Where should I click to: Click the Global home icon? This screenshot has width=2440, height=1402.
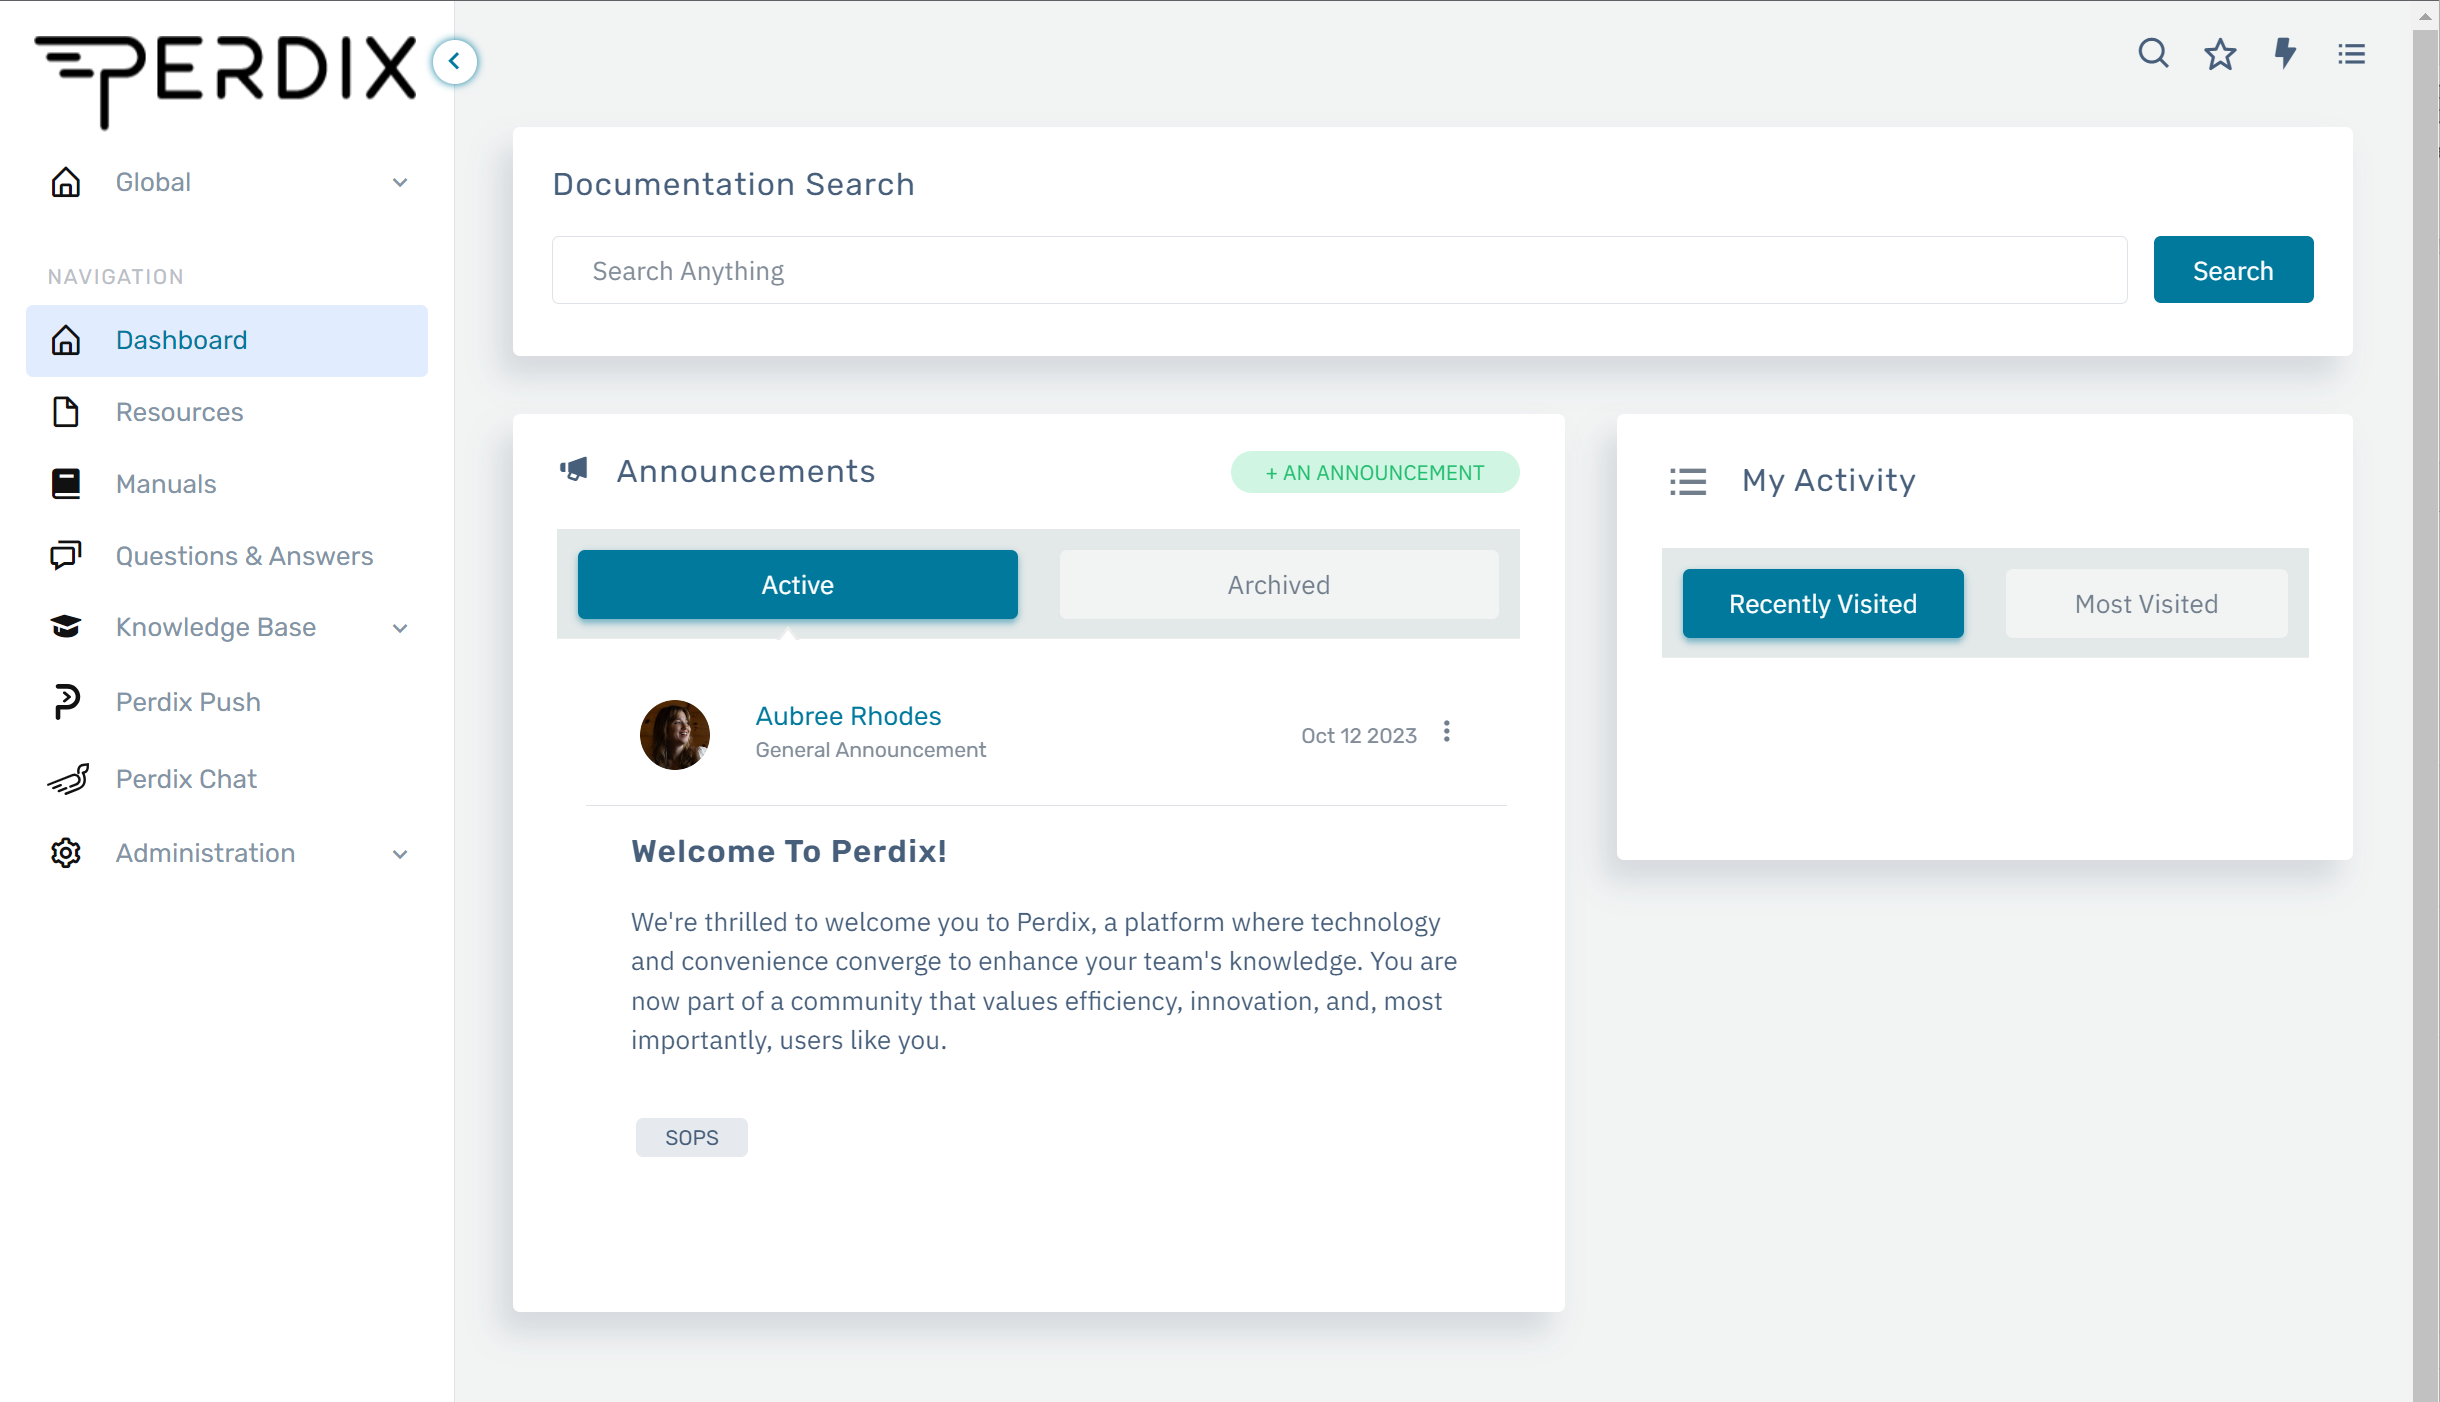66,182
